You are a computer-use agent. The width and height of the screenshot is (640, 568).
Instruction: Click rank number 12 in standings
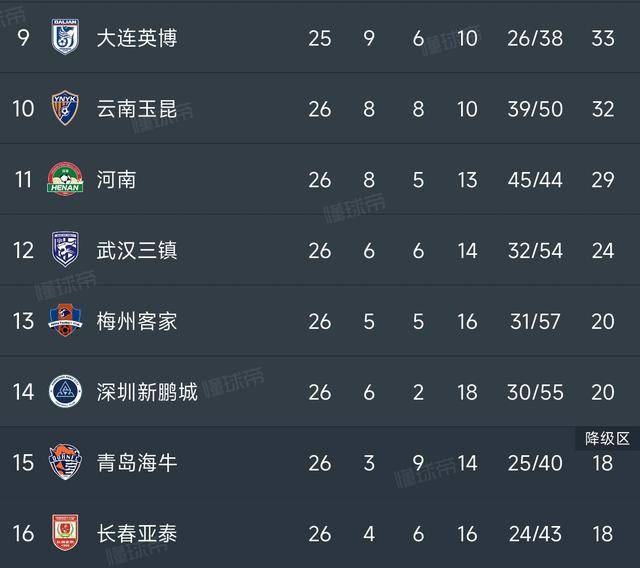(x=23, y=251)
